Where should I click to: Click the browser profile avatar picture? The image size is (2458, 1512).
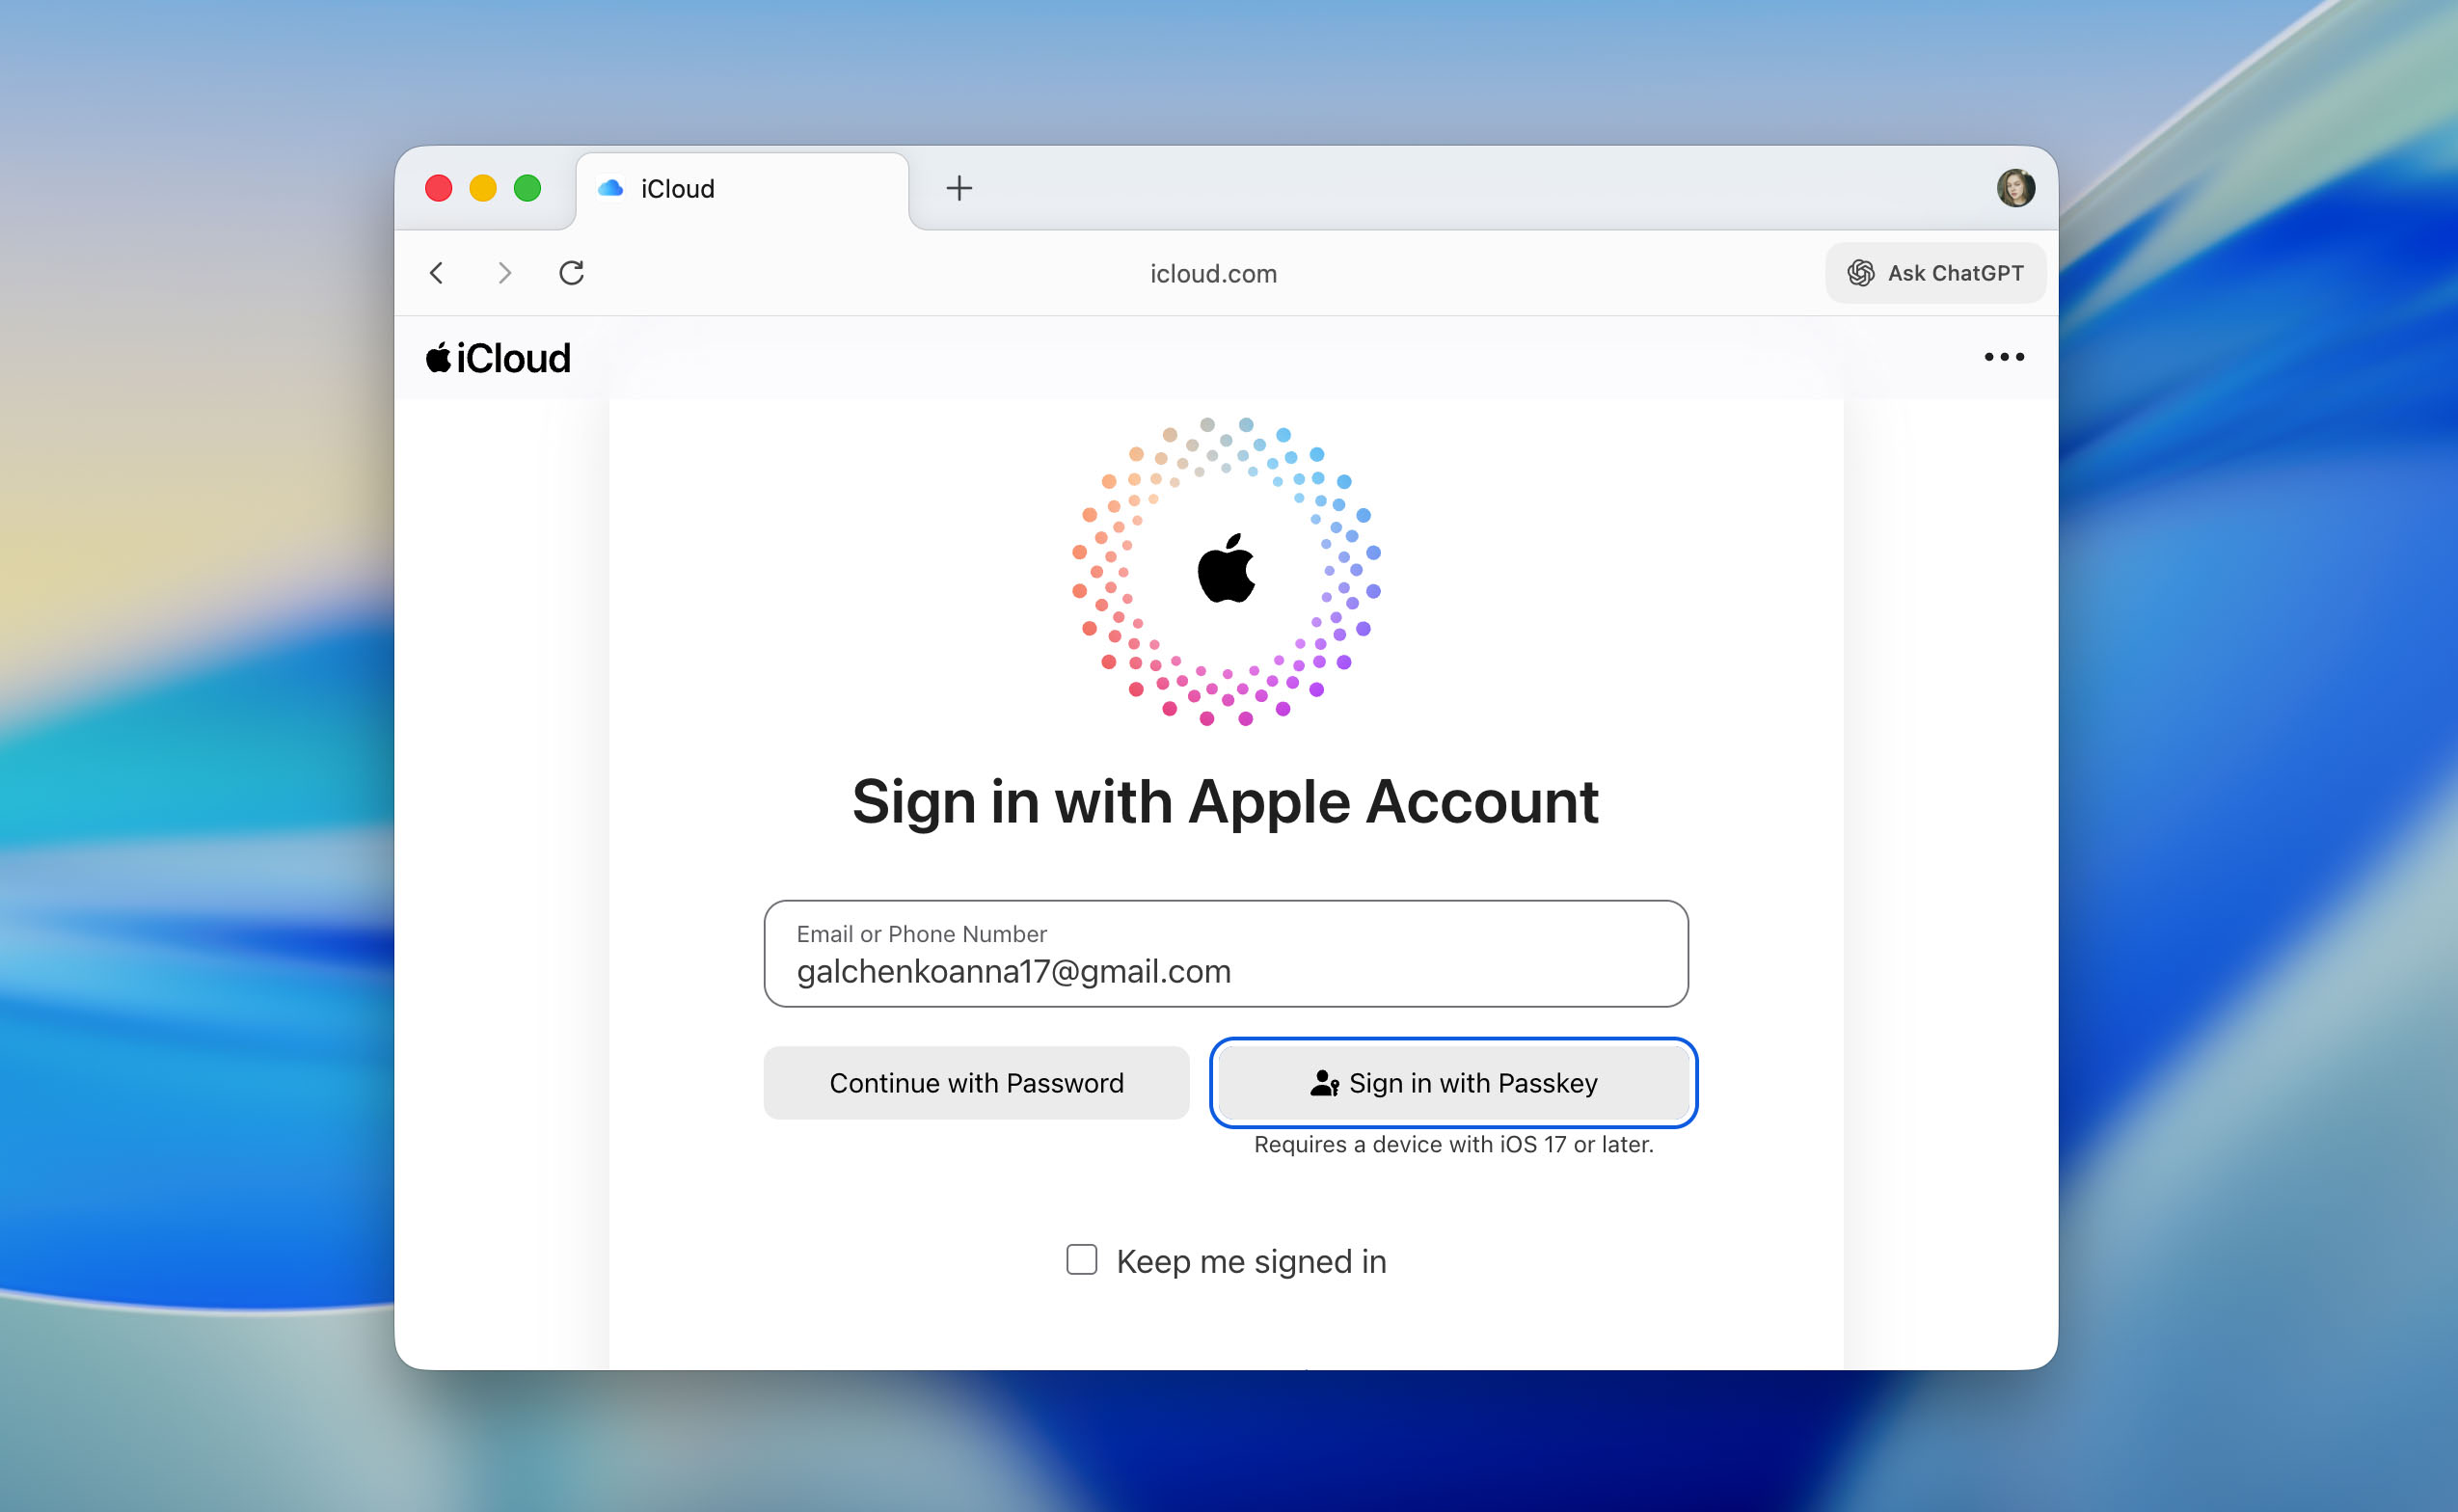click(x=2017, y=187)
